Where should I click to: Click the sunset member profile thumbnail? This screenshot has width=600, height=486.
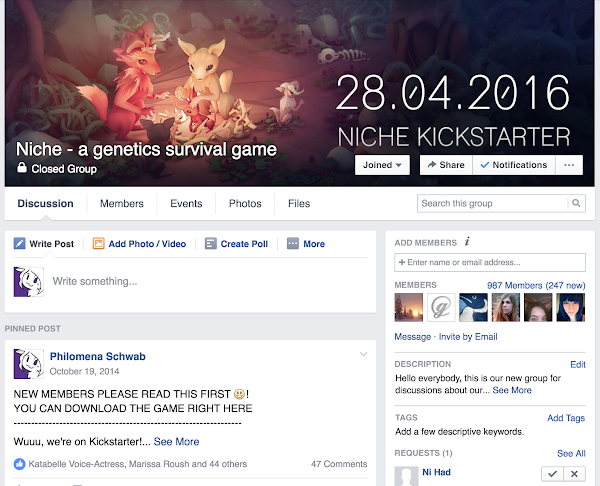[x=409, y=307]
